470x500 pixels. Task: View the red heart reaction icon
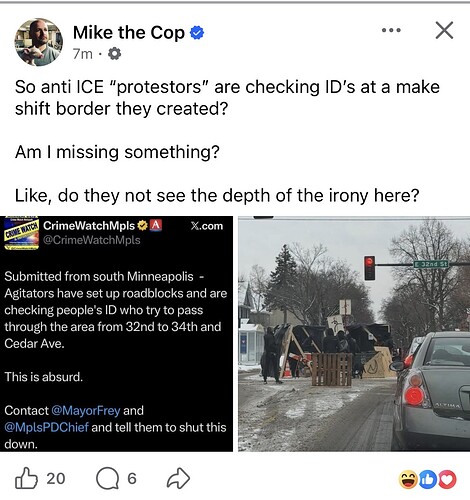pyautogui.click(x=447, y=479)
